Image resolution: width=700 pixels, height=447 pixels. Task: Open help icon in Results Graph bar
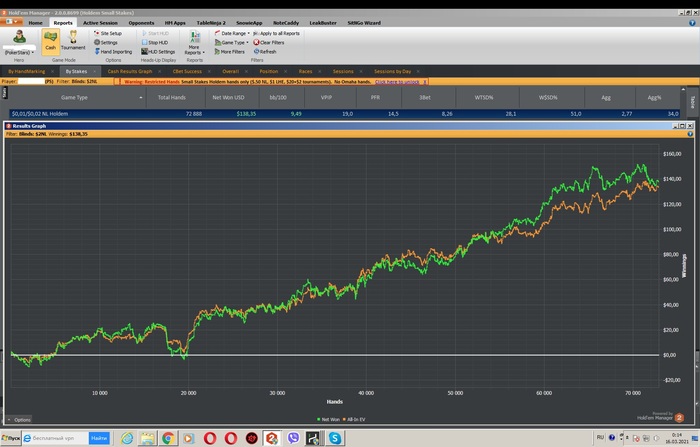(690, 134)
